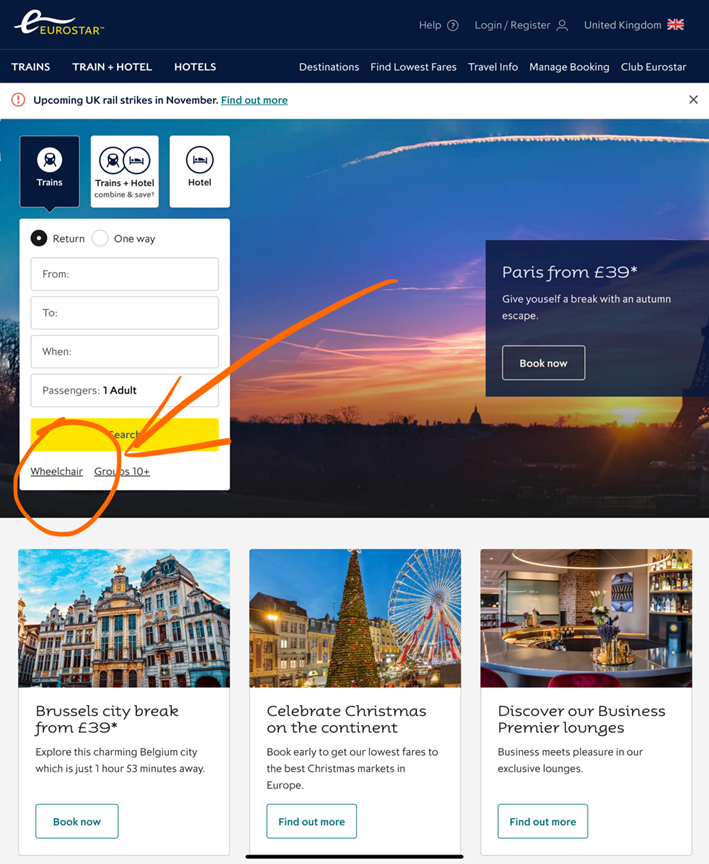The width and height of the screenshot is (709, 864).
Task: Click 'Celebrate Christmas on the continent' heading
Action: click(347, 719)
